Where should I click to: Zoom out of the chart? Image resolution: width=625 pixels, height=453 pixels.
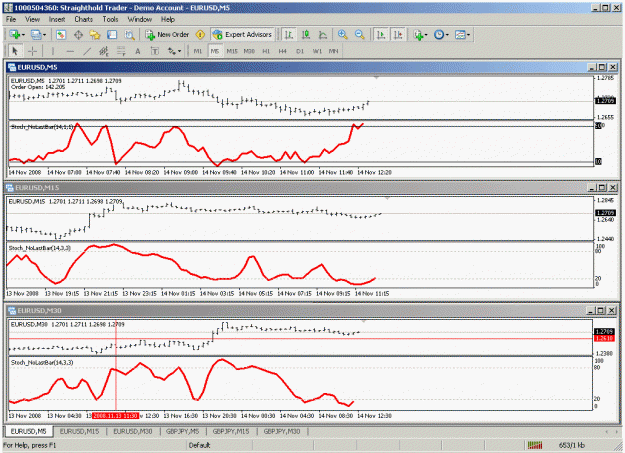click(360, 35)
